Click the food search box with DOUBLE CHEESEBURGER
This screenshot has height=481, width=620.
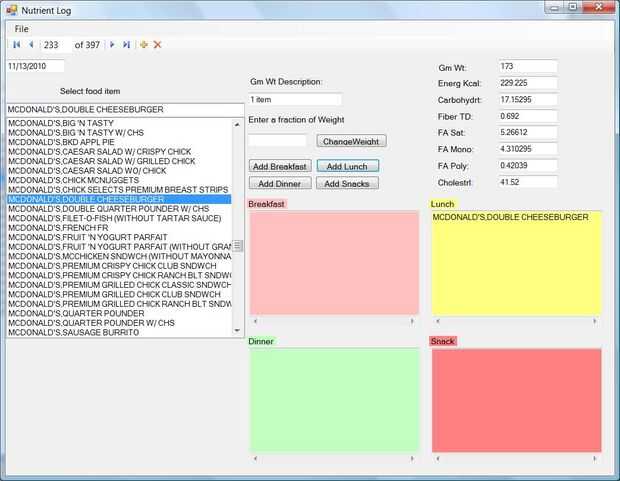125,110
